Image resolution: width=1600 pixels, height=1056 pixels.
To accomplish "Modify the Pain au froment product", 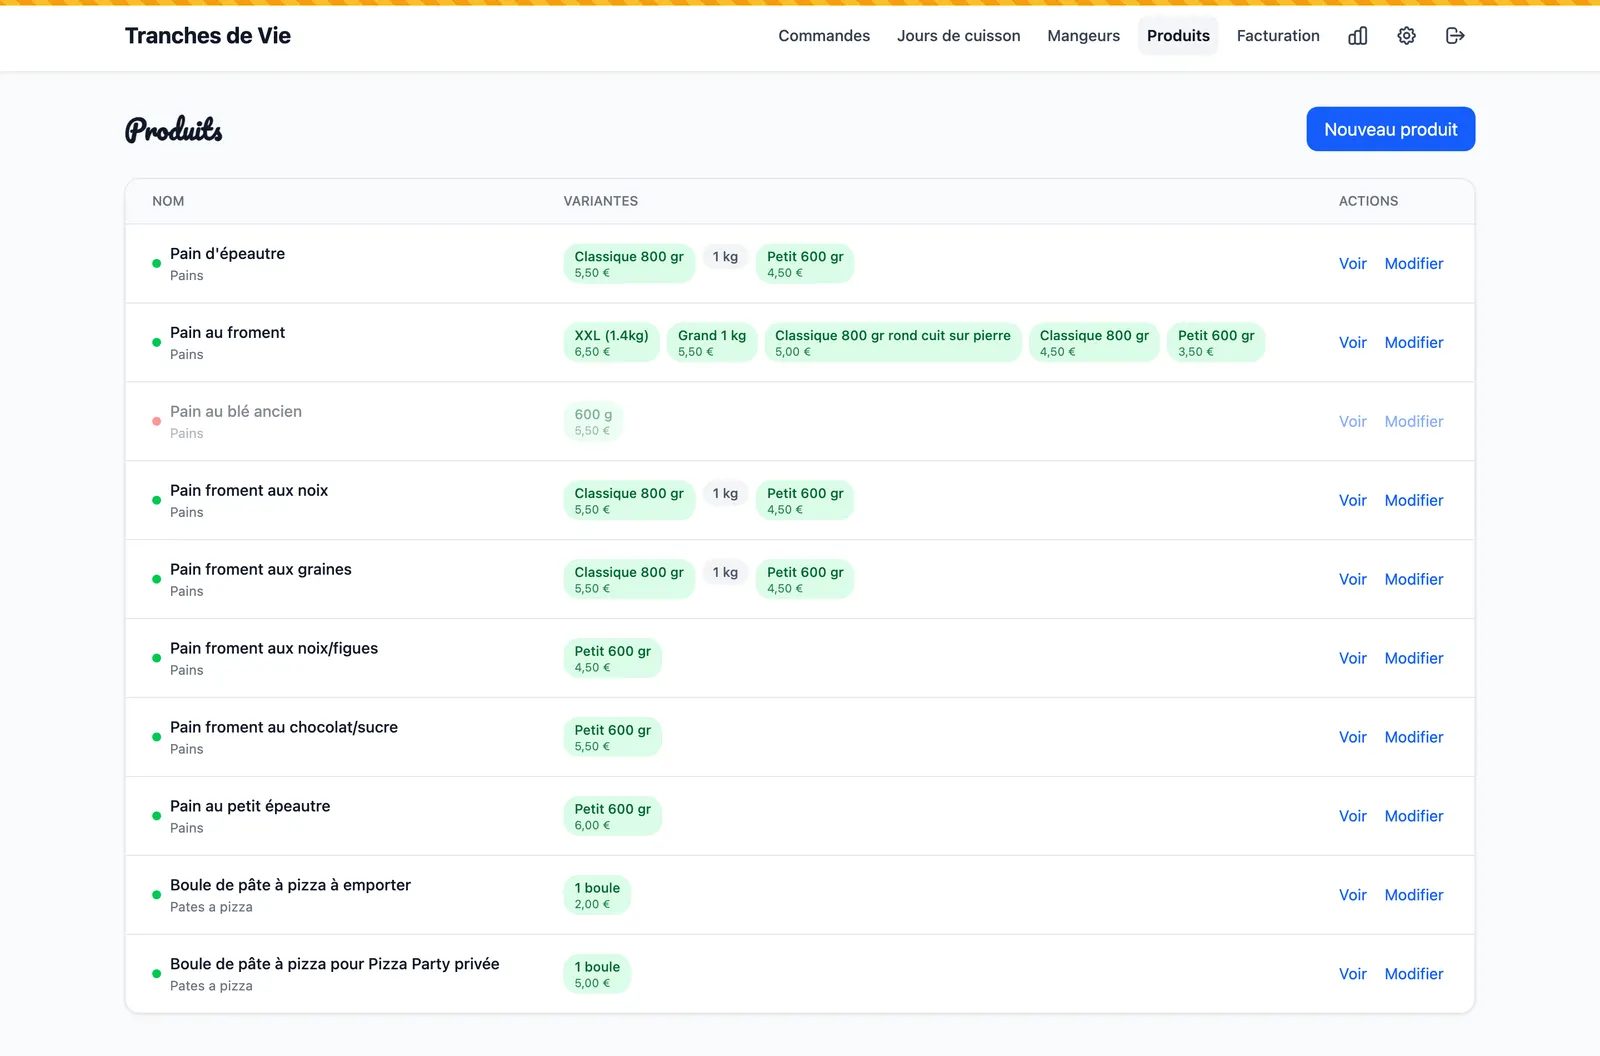I will pos(1414,343).
